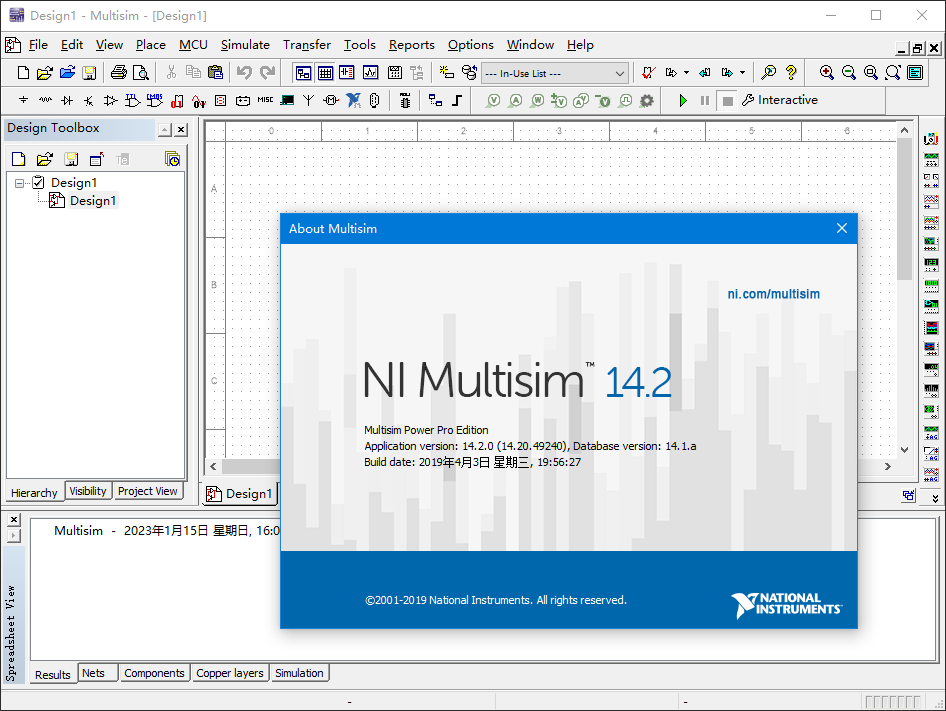Pause the simulation
The width and height of the screenshot is (946, 711).
point(705,100)
